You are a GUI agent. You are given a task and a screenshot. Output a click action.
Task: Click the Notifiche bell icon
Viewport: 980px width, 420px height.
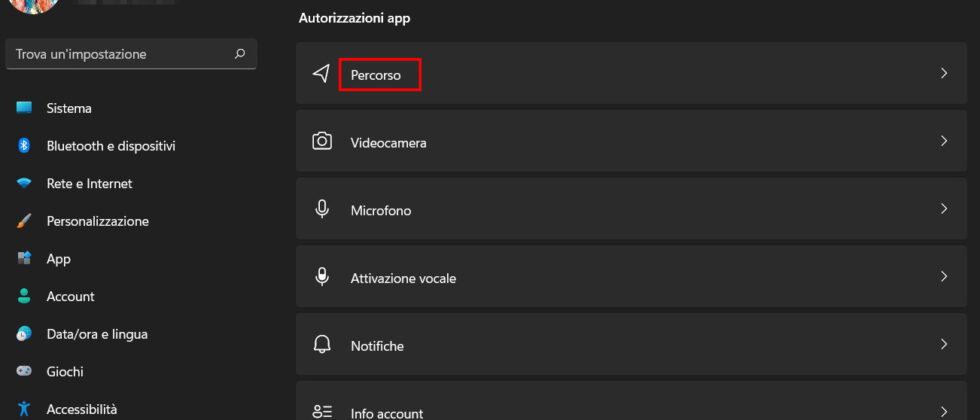point(322,345)
